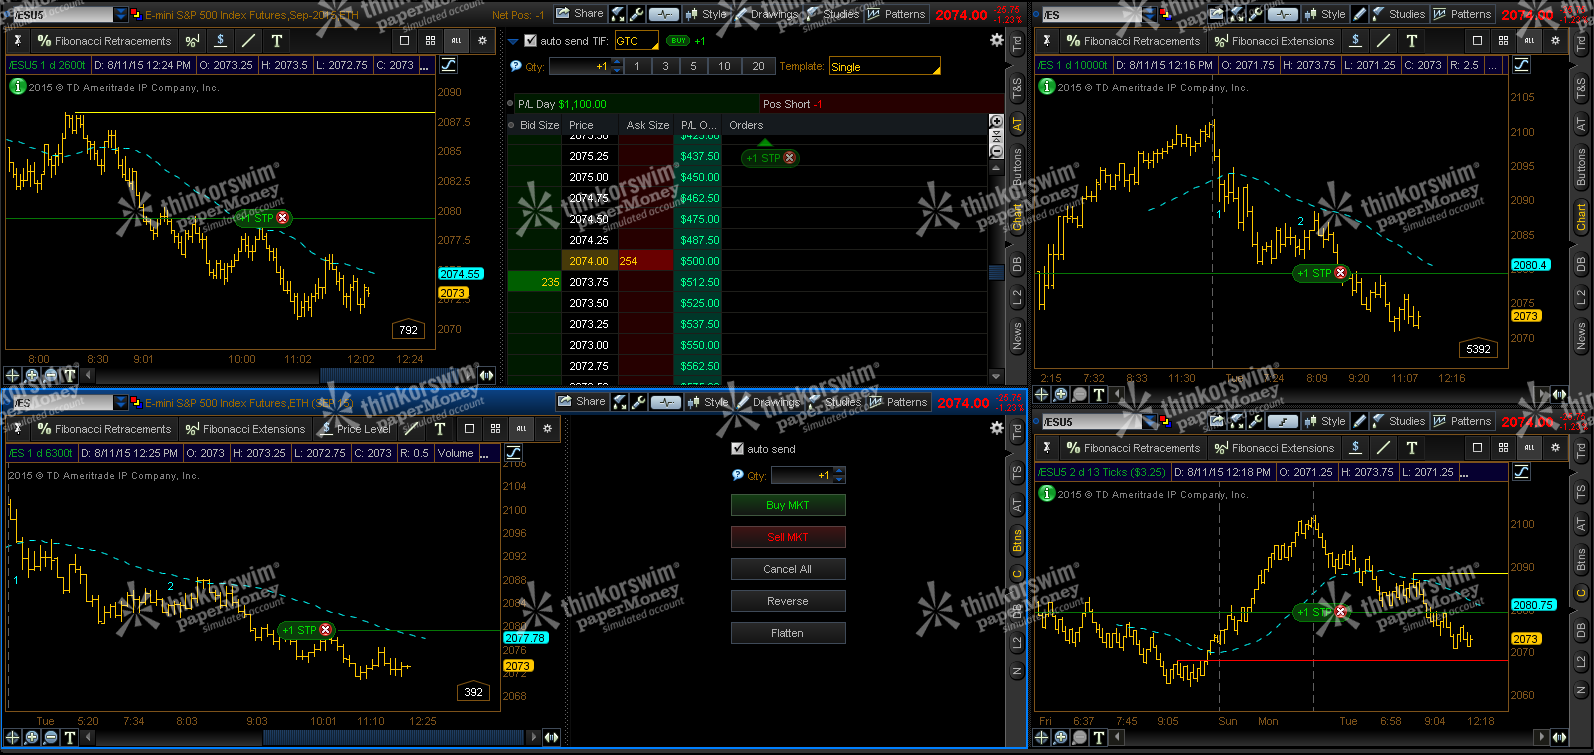
Task: Set ladder quantity with the 10 preset button
Action: tap(724, 66)
